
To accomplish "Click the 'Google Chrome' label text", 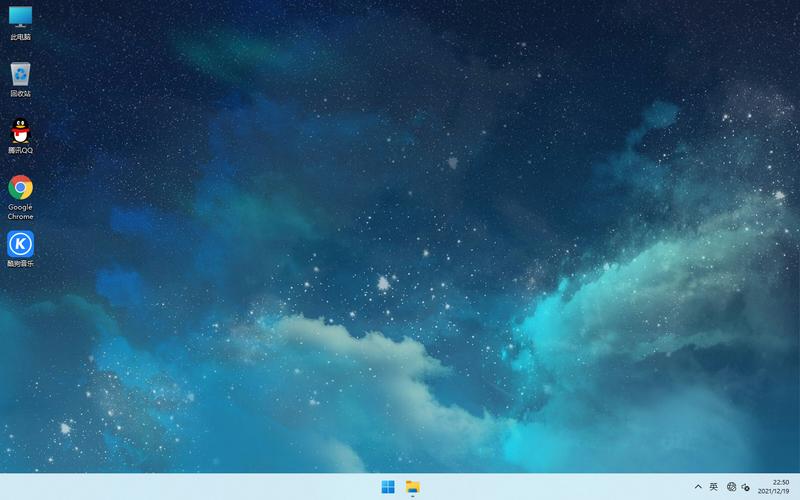I will click(x=20, y=212).
